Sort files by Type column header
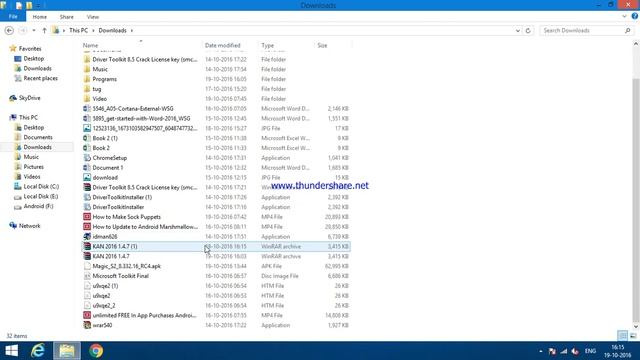 click(287, 45)
